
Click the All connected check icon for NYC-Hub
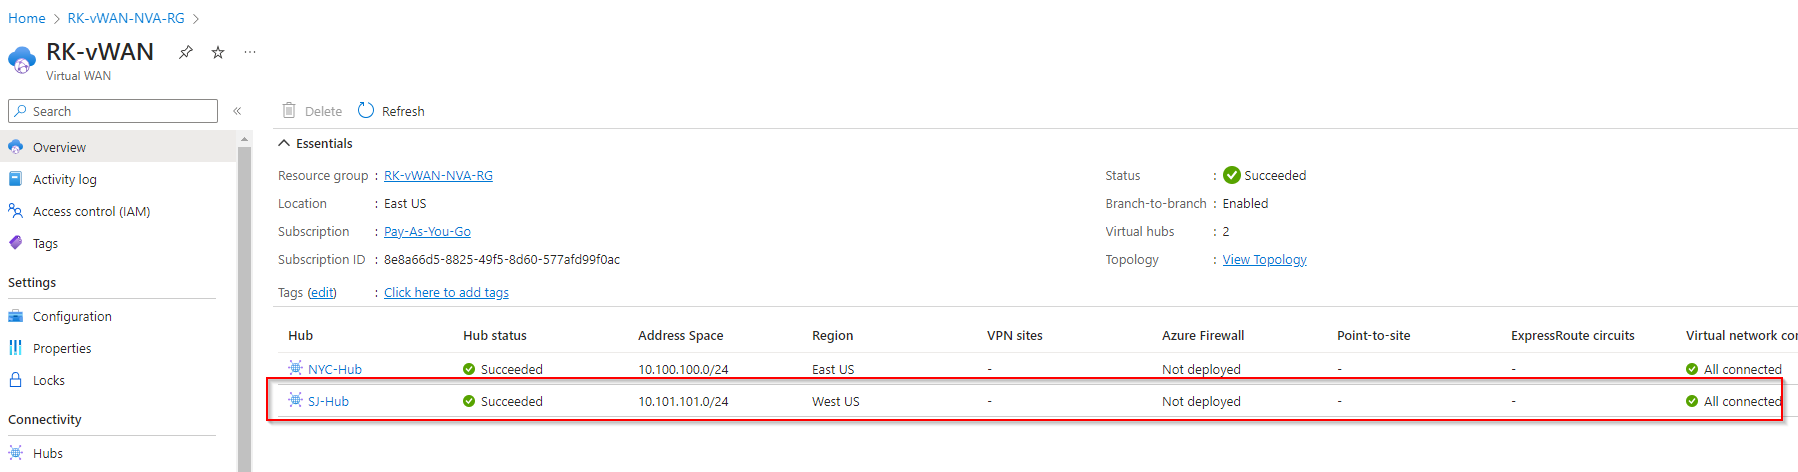coord(1692,369)
